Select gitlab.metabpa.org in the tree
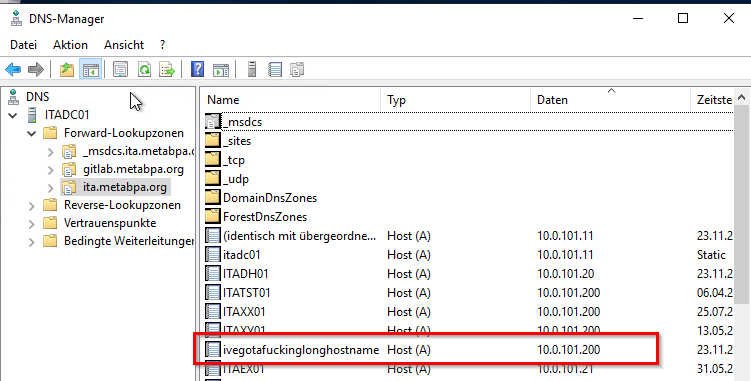Viewport: 751px width, 381px height. 133,169
